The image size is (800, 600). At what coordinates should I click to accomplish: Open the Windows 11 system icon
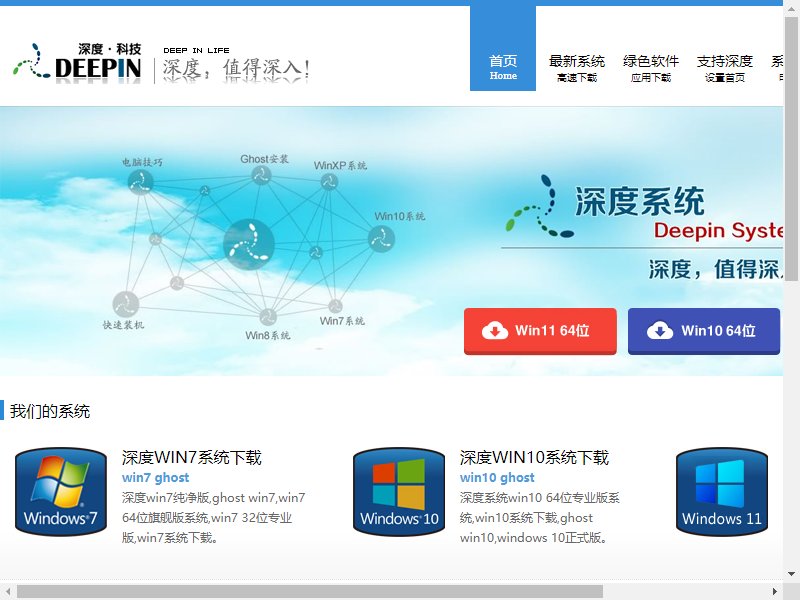722,492
